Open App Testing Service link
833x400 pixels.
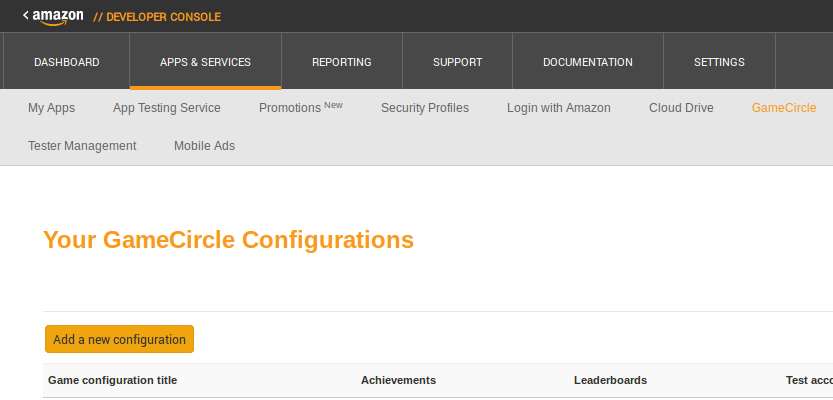(x=166, y=108)
